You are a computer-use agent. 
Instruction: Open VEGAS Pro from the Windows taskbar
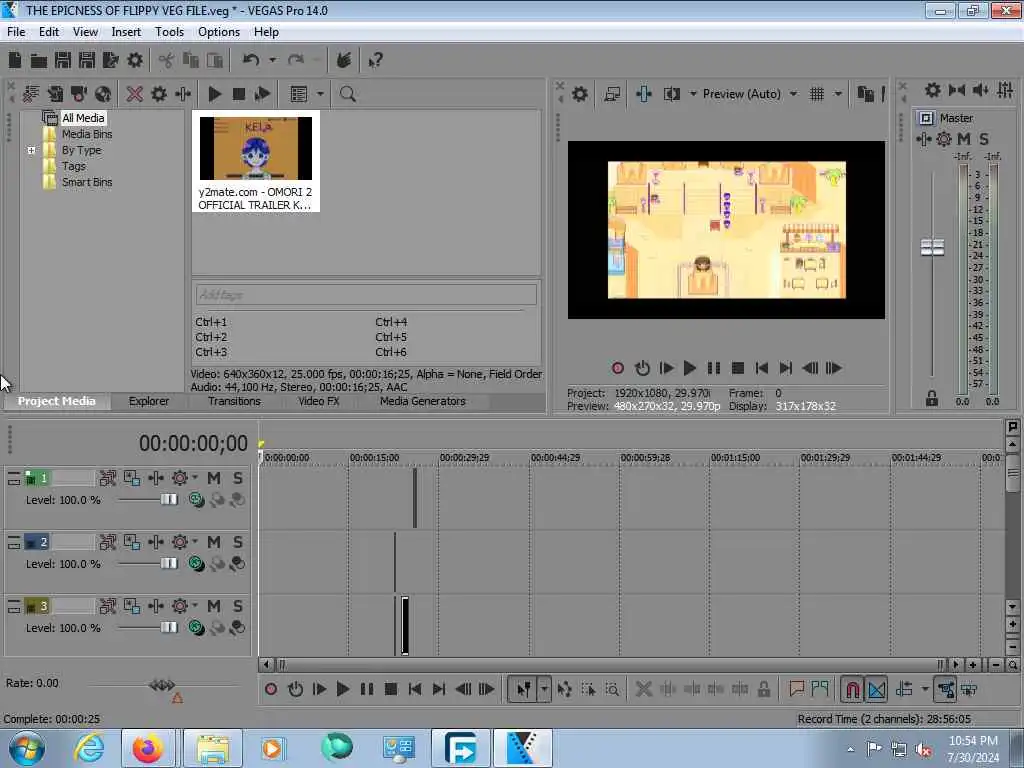pos(523,748)
